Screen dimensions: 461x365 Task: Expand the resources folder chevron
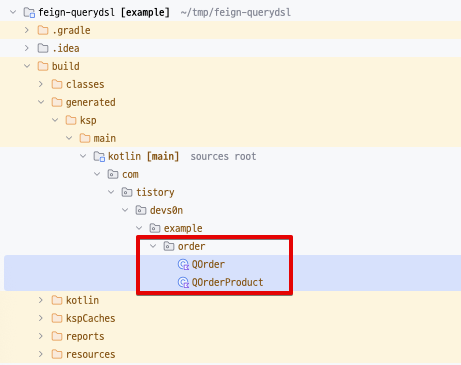point(41,354)
